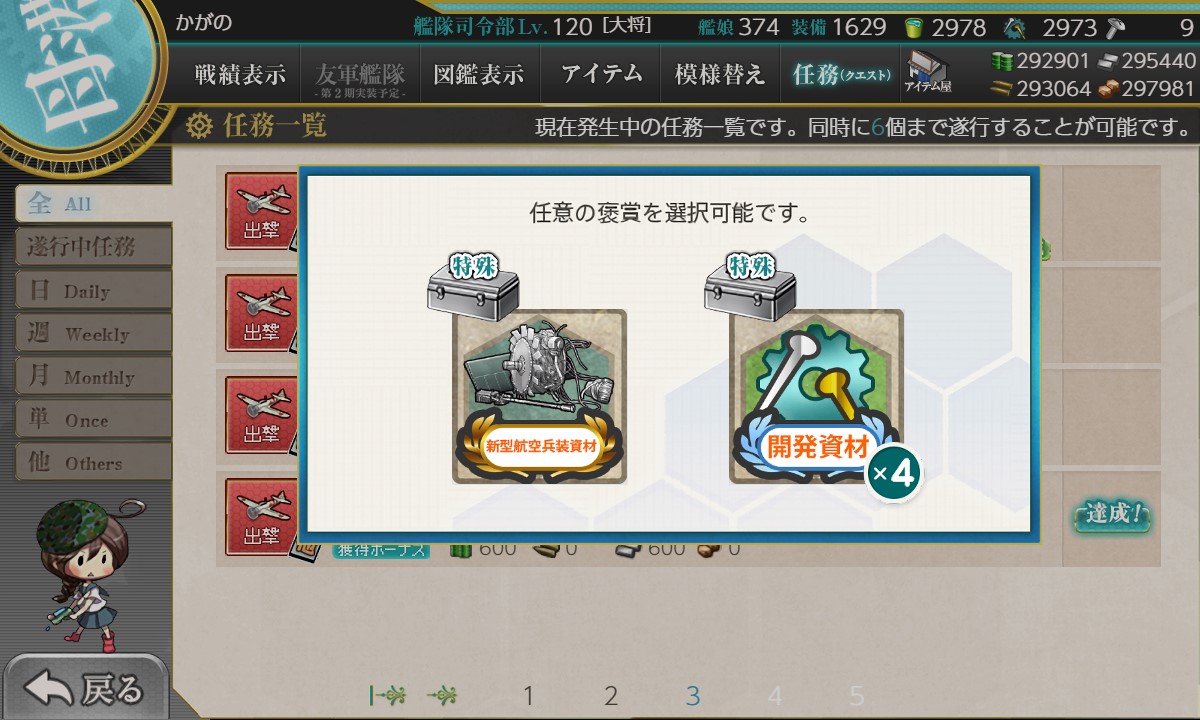Click the 達成! completion button
Image resolution: width=1200 pixels, height=720 pixels.
[x=1112, y=515]
